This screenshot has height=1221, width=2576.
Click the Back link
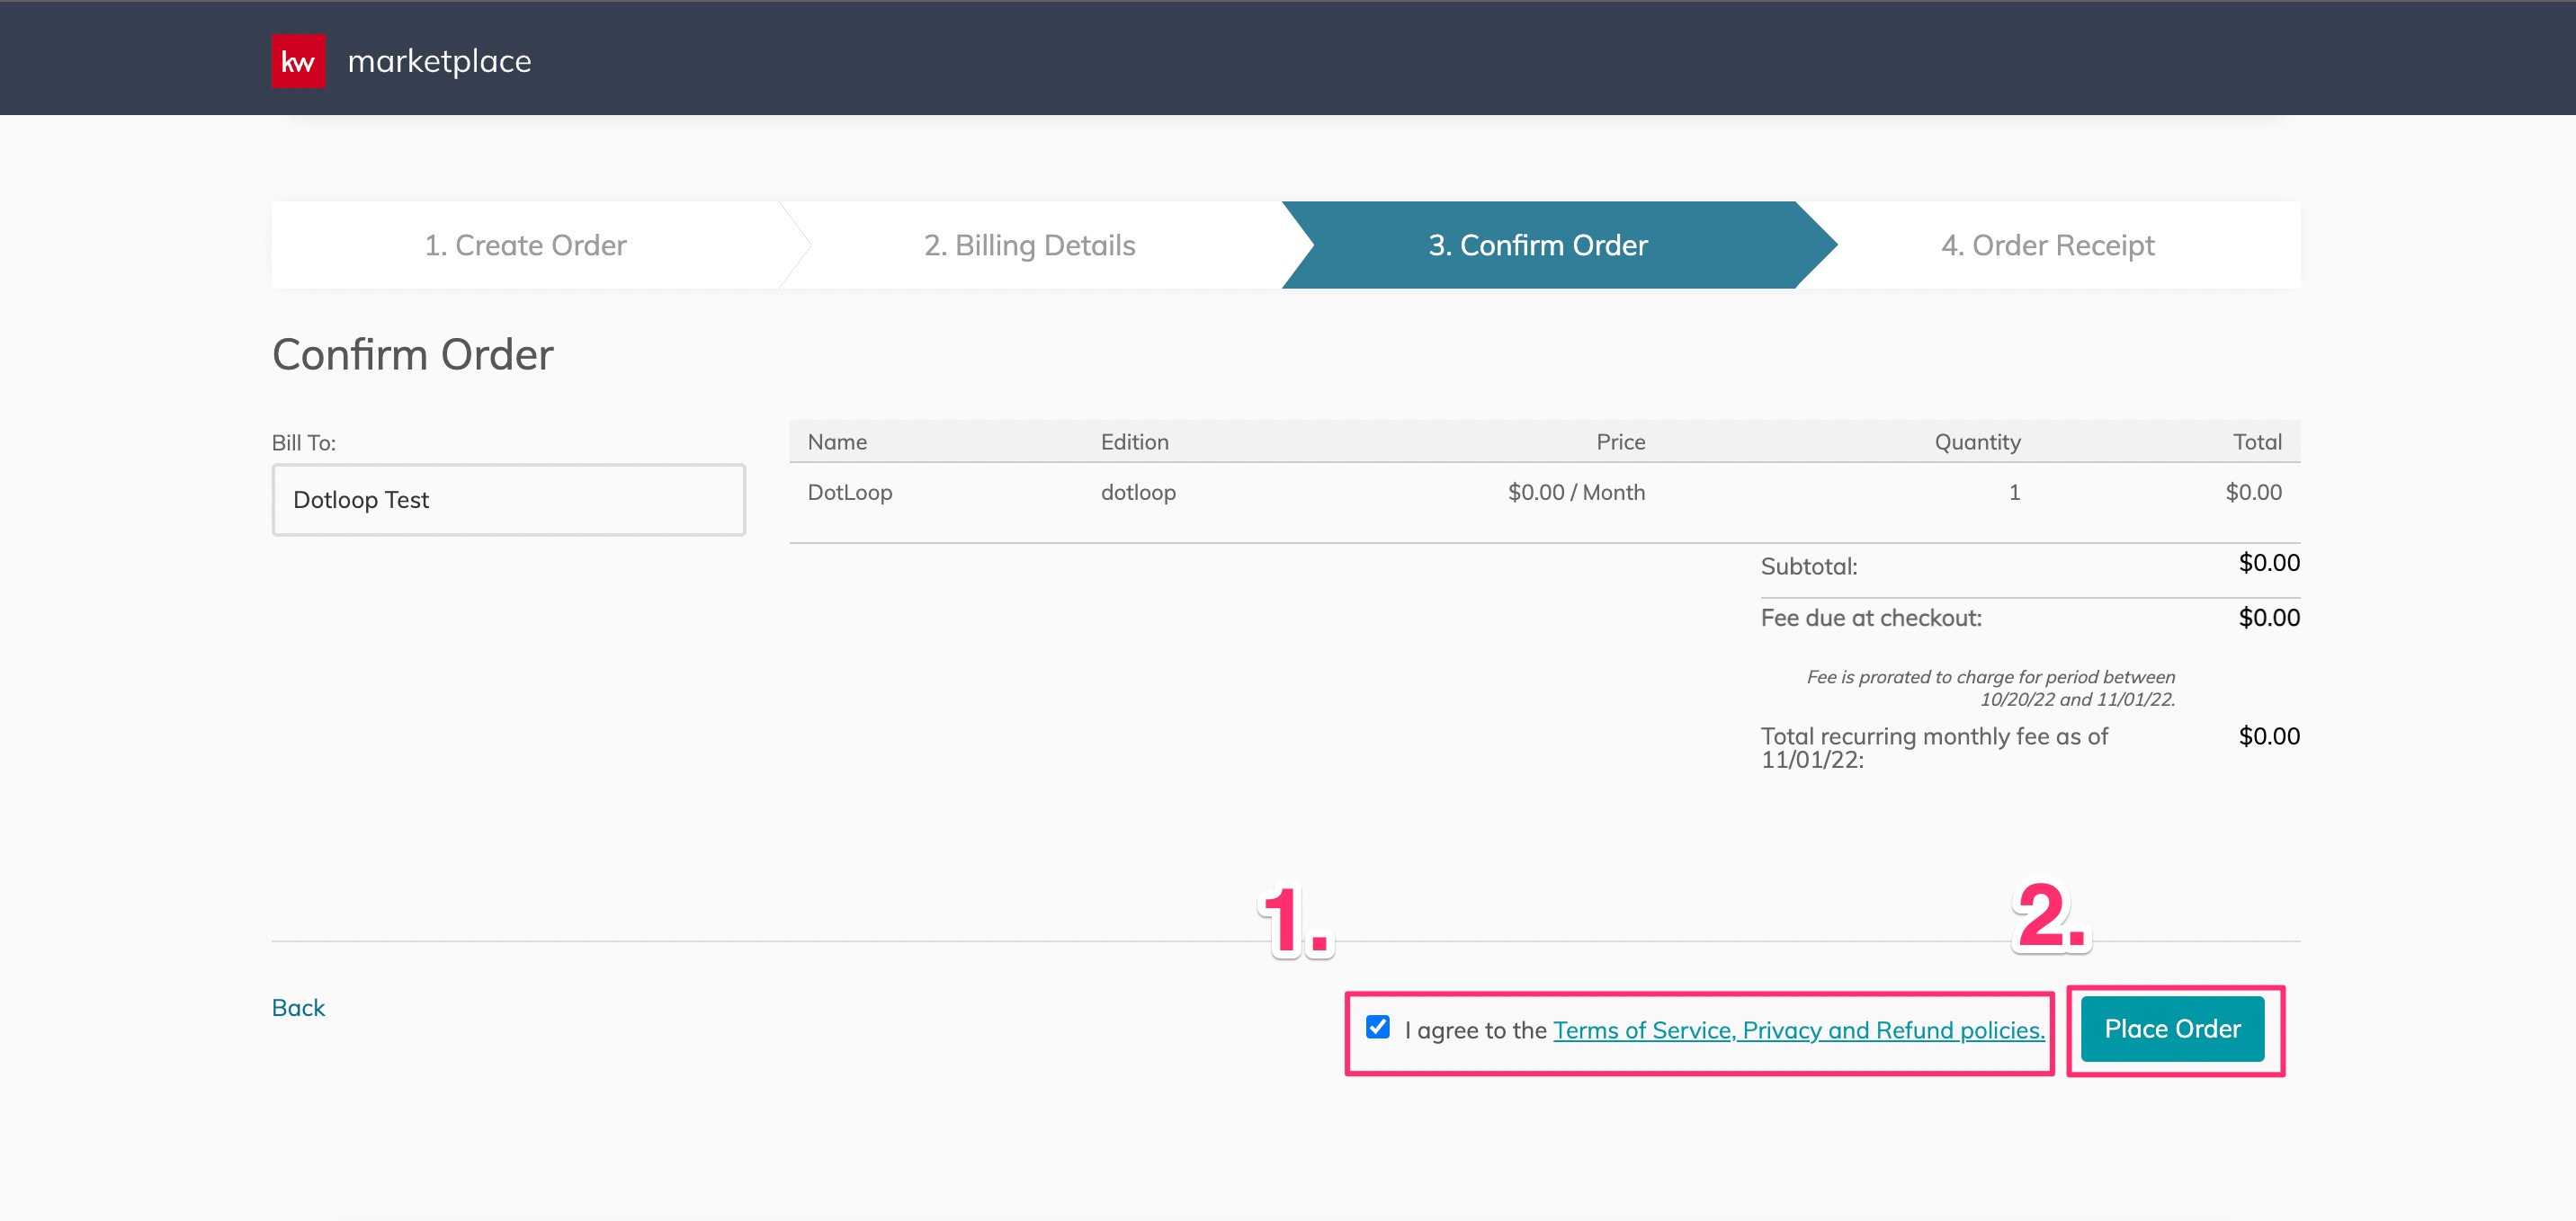tap(297, 1007)
